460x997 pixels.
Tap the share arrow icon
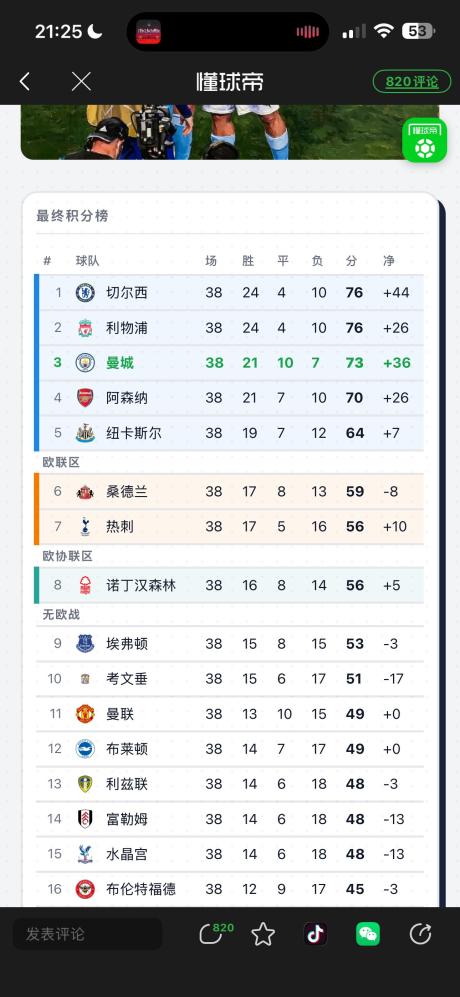[420, 934]
